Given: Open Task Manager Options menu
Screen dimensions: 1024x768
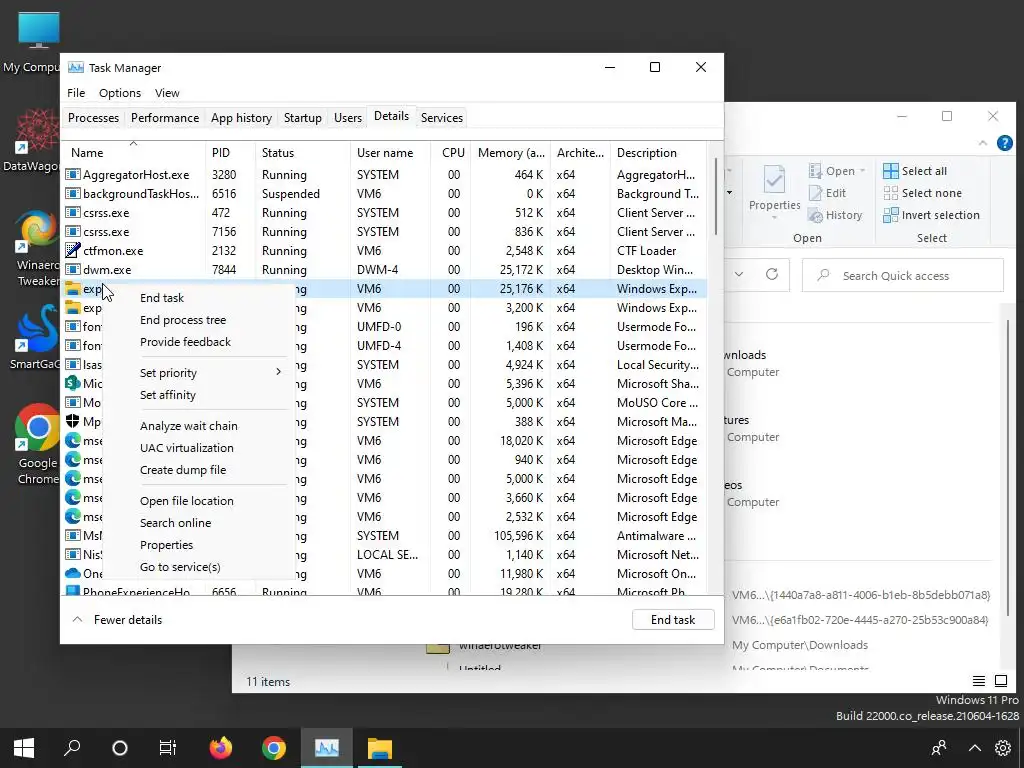Looking at the screenshot, I should click(120, 93).
